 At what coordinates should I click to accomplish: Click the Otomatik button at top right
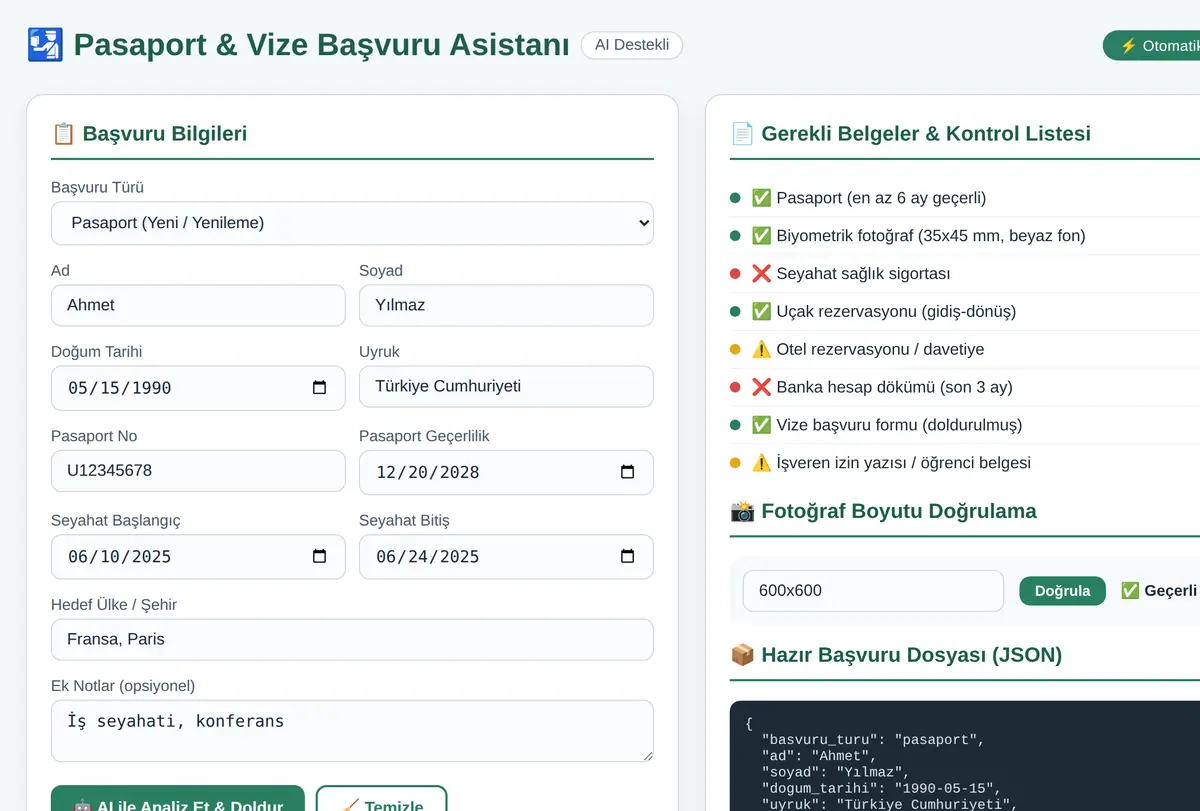click(x=1152, y=45)
